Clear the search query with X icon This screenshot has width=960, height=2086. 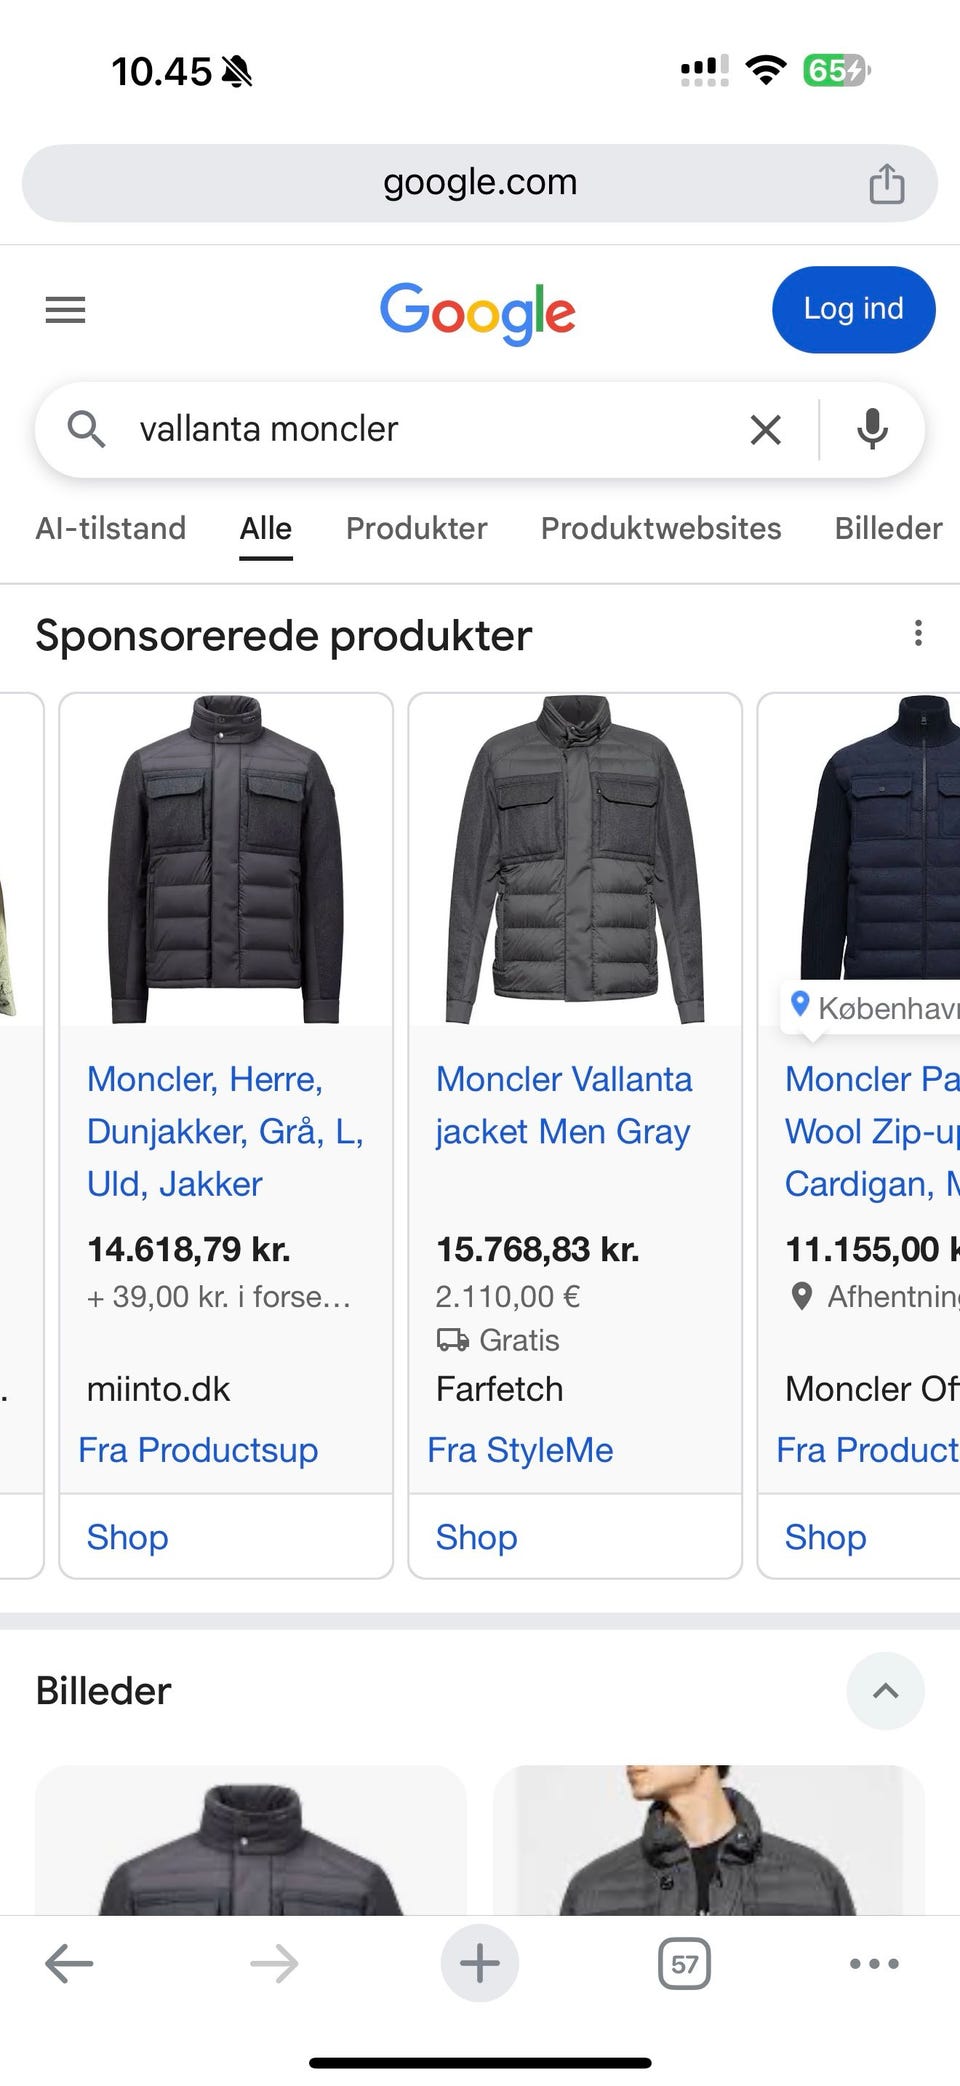coord(765,430)
